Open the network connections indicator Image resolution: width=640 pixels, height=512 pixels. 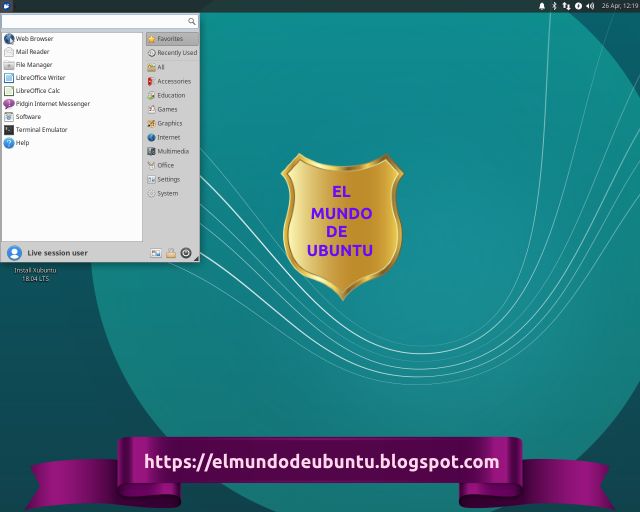[566, 6]
